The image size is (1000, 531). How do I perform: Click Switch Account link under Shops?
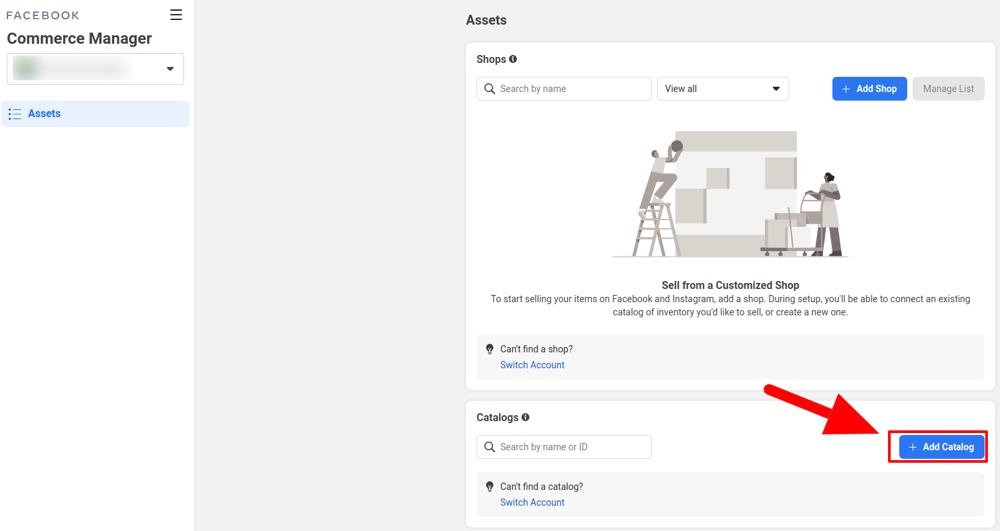tap(532, 365)
